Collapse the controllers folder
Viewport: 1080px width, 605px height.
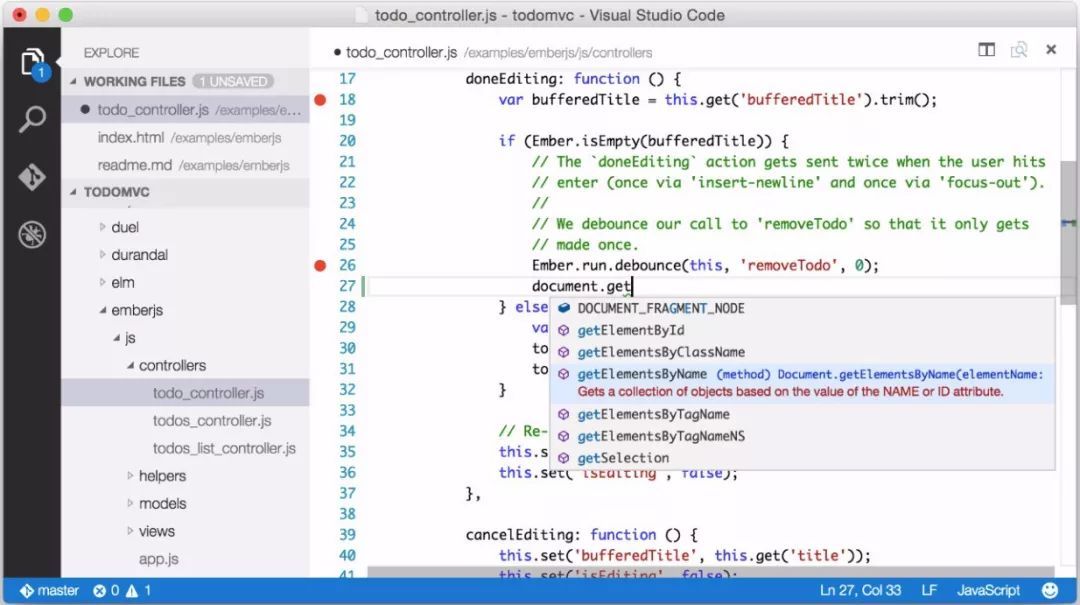(130, 365)
